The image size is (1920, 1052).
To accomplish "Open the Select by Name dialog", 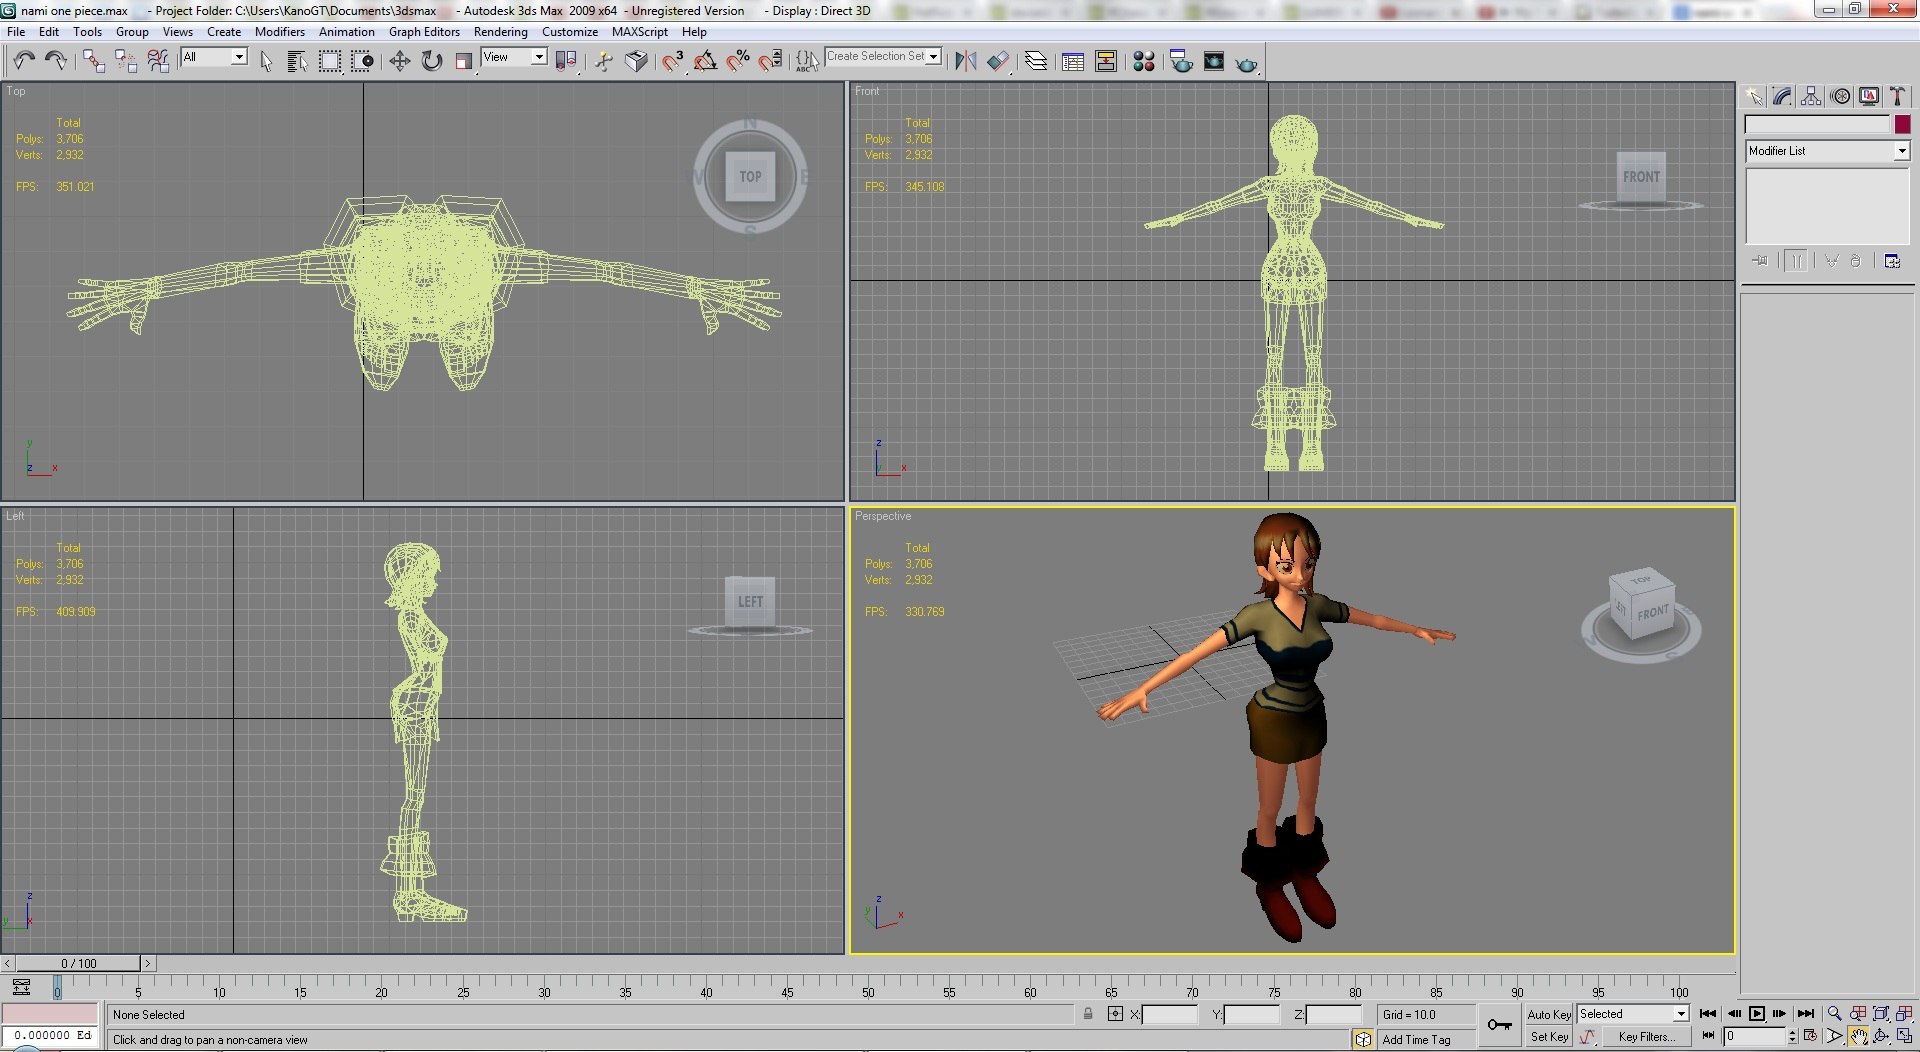I will point(297,62).
